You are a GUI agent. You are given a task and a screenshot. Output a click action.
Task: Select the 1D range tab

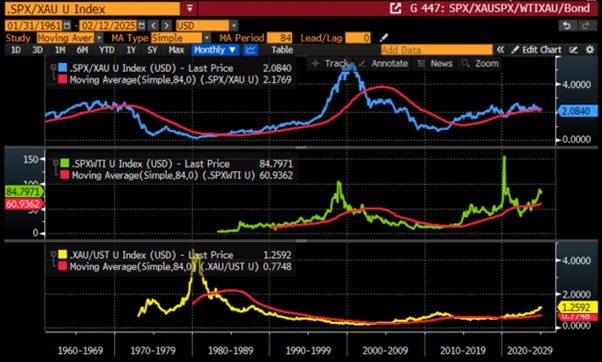(16, 50)
